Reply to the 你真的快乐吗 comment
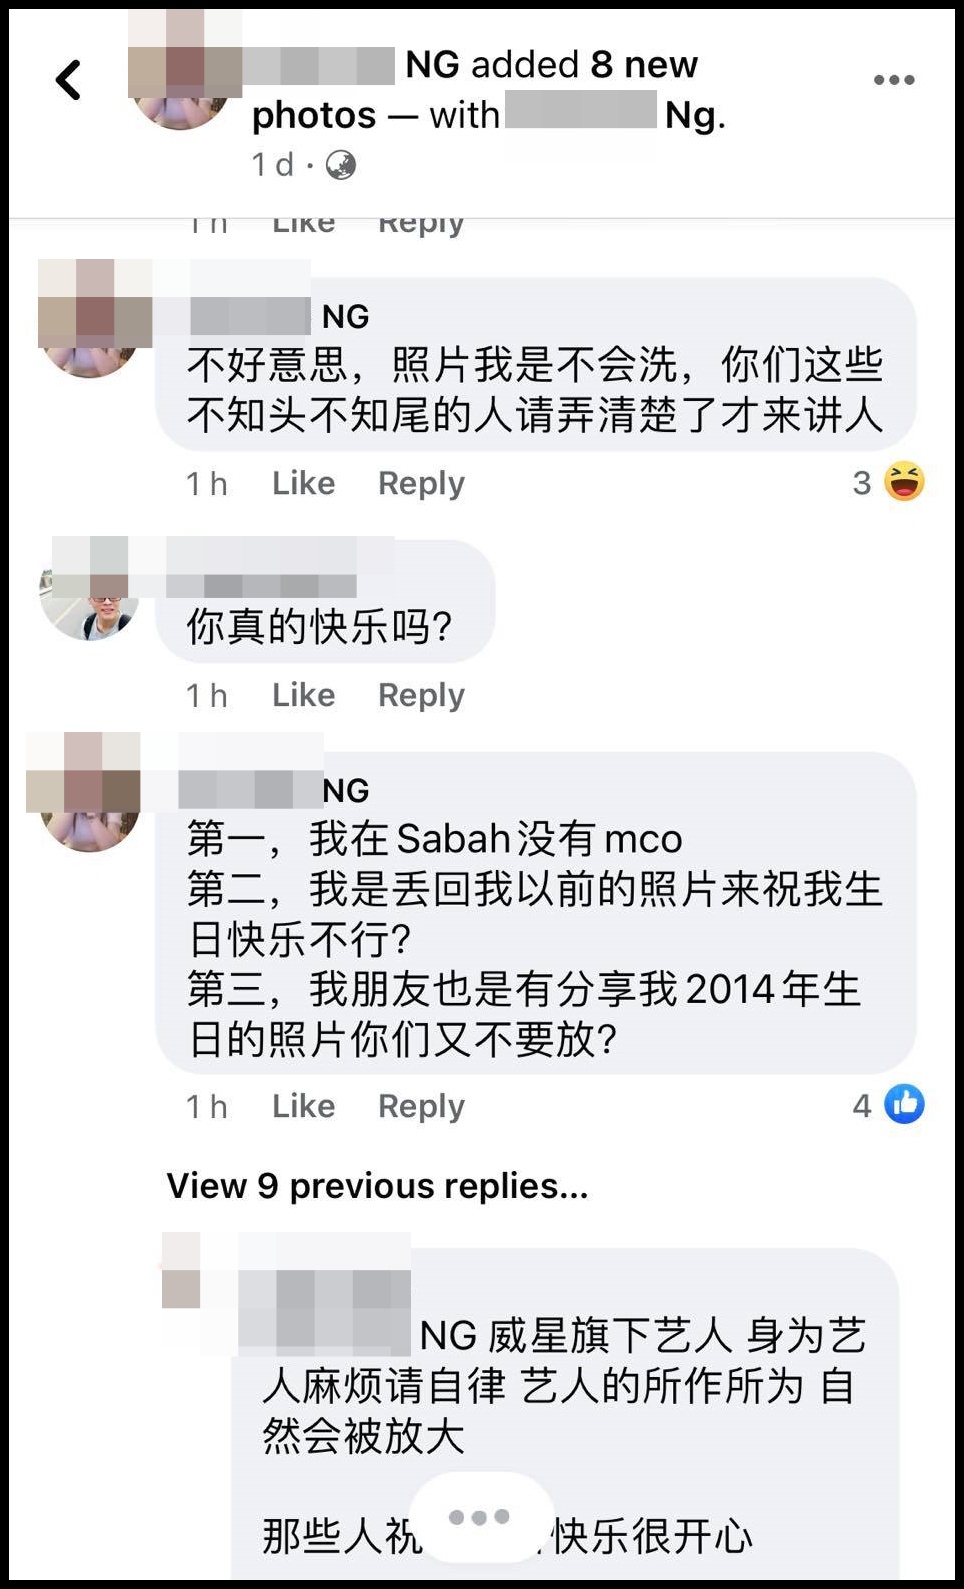The width and height of the screenshot is (964, 1589). click(x=421, y=695)
